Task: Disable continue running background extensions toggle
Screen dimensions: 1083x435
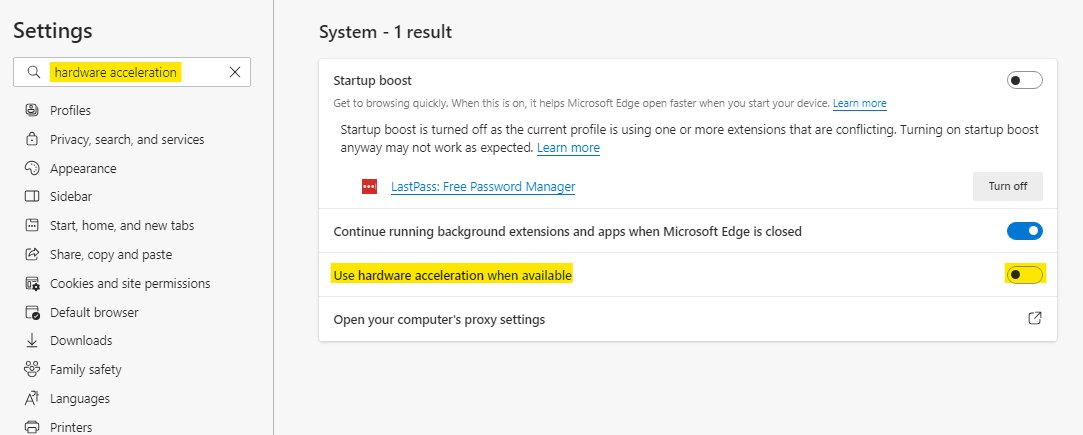Action: [1024, 231]
